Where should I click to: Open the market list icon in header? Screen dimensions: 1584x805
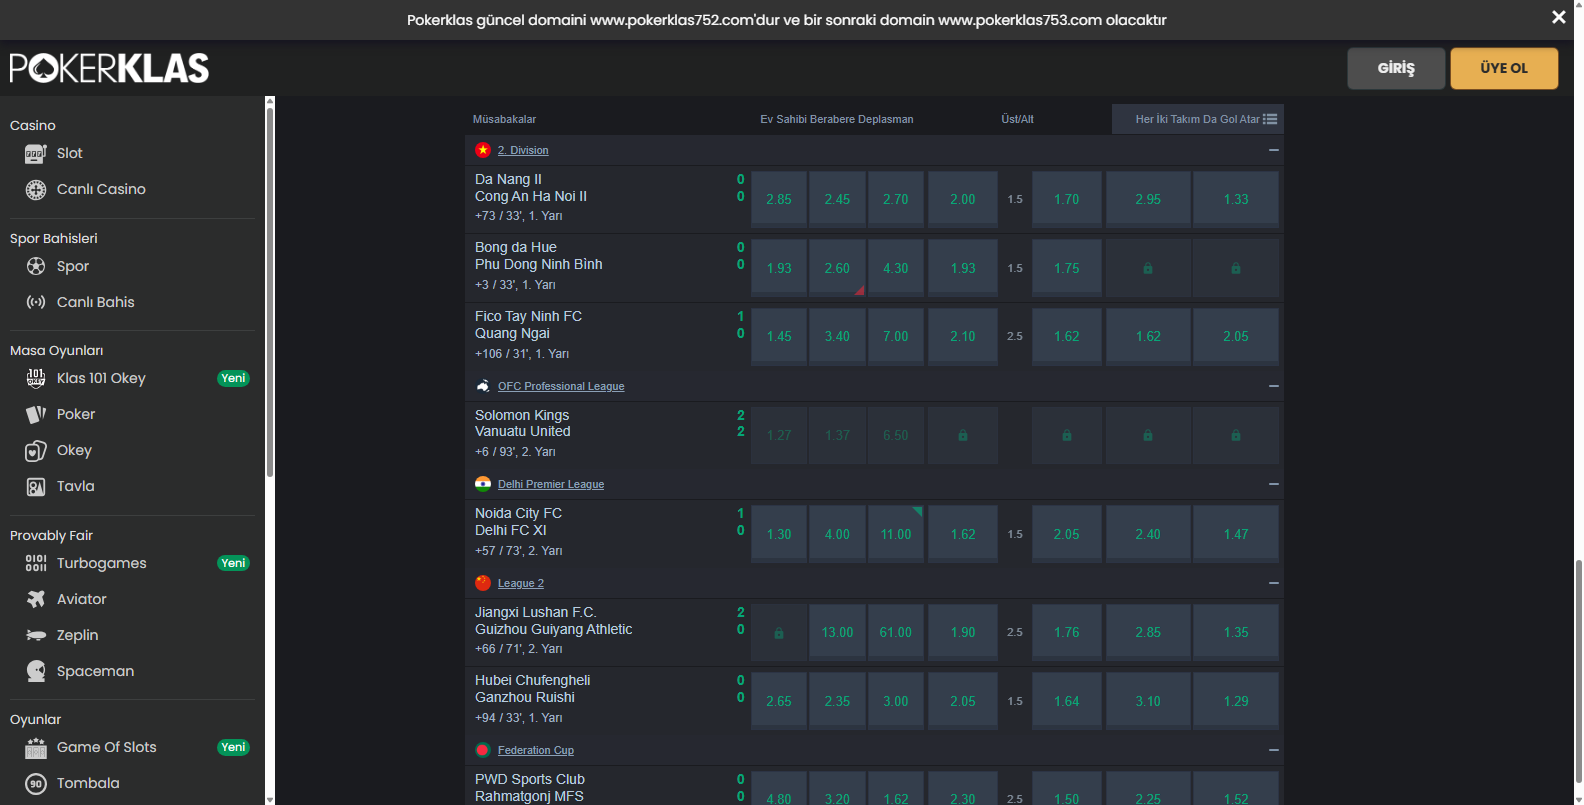click(1270, 119)
